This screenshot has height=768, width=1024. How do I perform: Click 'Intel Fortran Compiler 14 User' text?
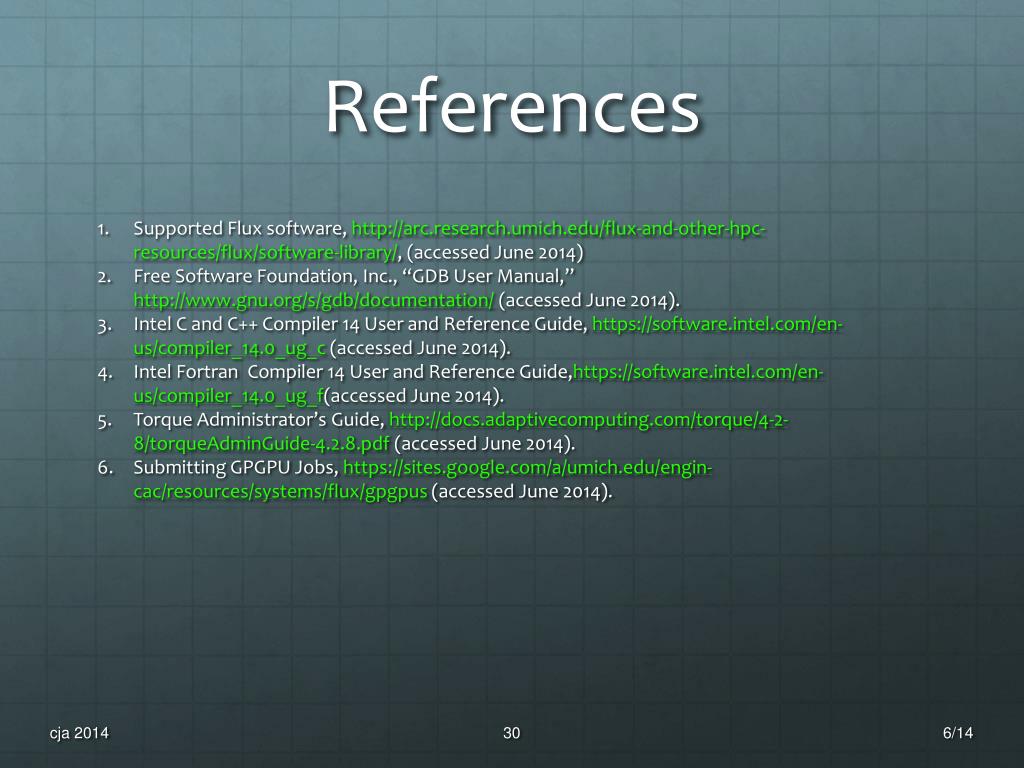click(260, 372)
